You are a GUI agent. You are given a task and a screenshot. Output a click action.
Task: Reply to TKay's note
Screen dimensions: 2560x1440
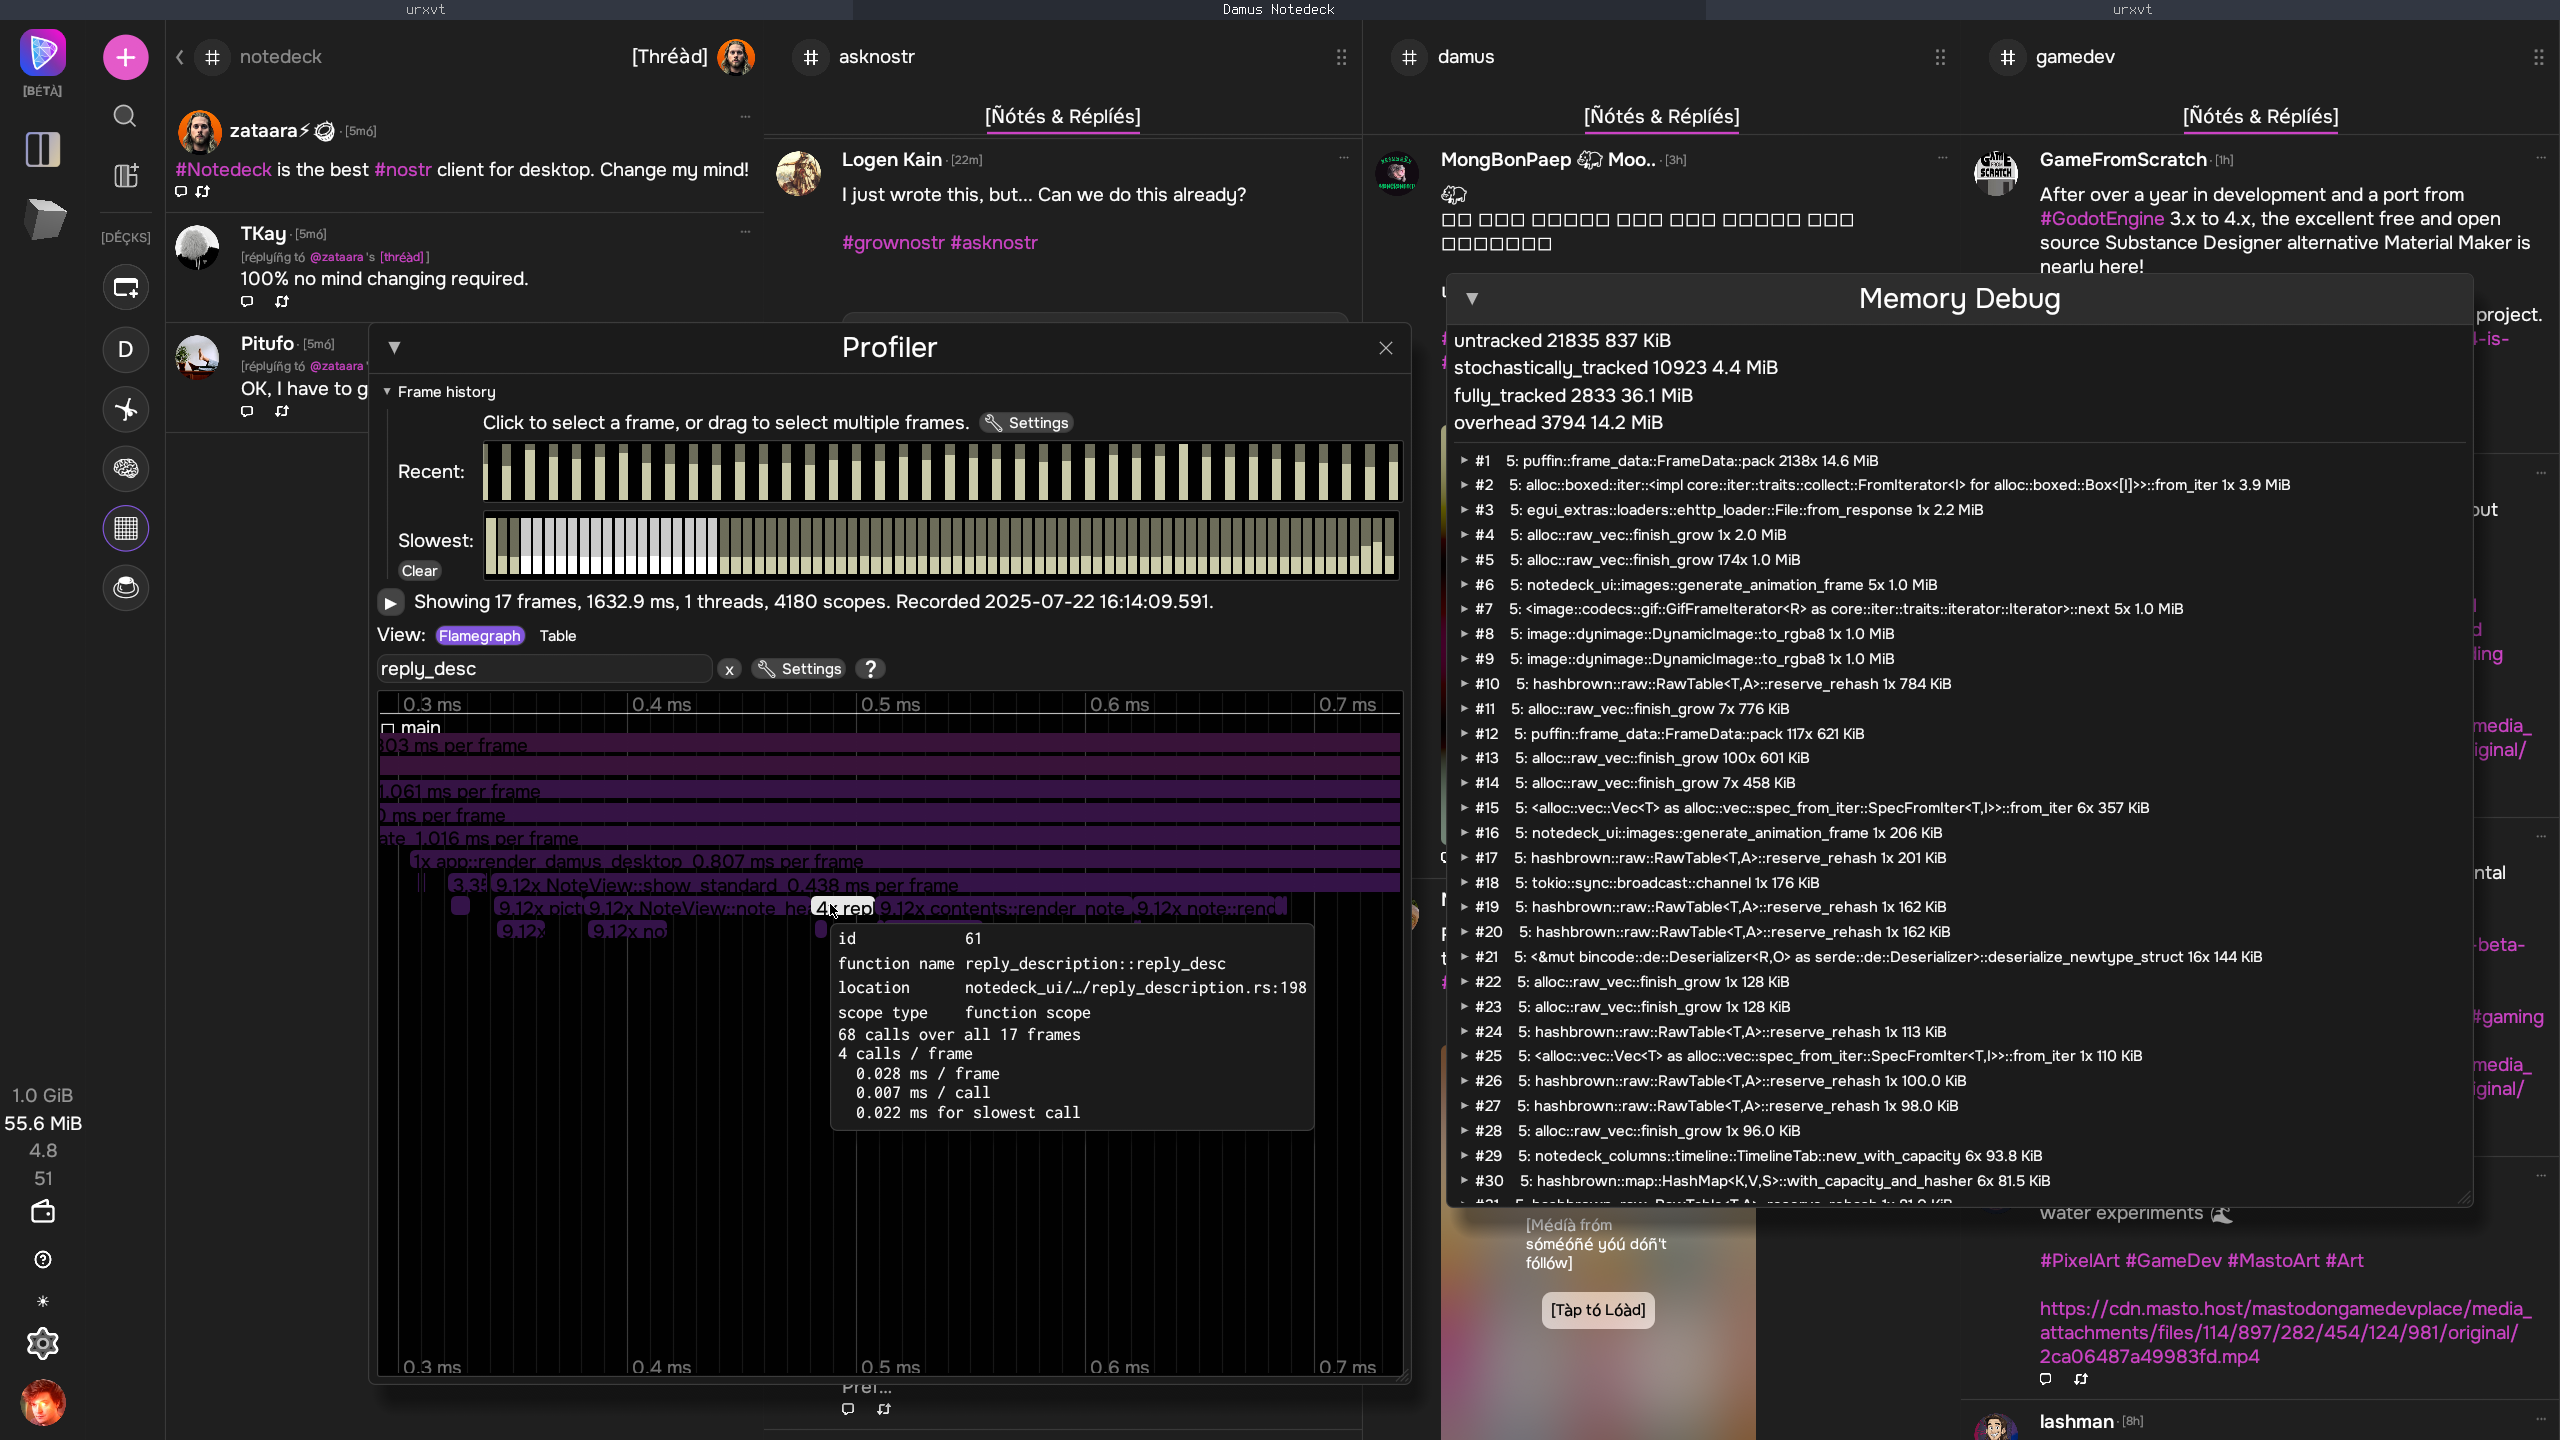point(247,301)
